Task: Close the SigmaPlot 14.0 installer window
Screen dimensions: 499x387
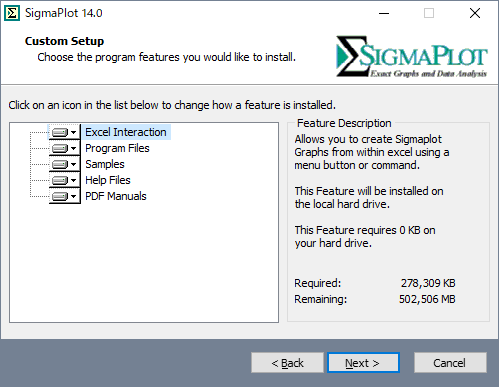Action: tap(475, 13)
